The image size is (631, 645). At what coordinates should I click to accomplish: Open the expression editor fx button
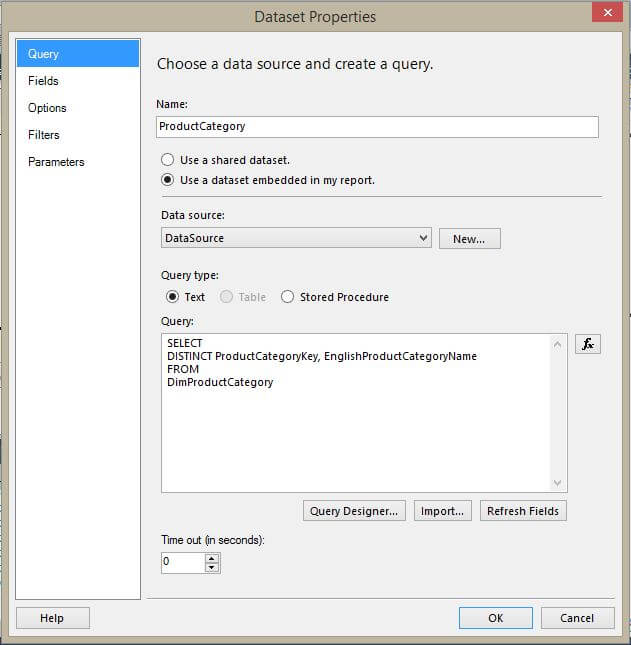pos(587,344)
